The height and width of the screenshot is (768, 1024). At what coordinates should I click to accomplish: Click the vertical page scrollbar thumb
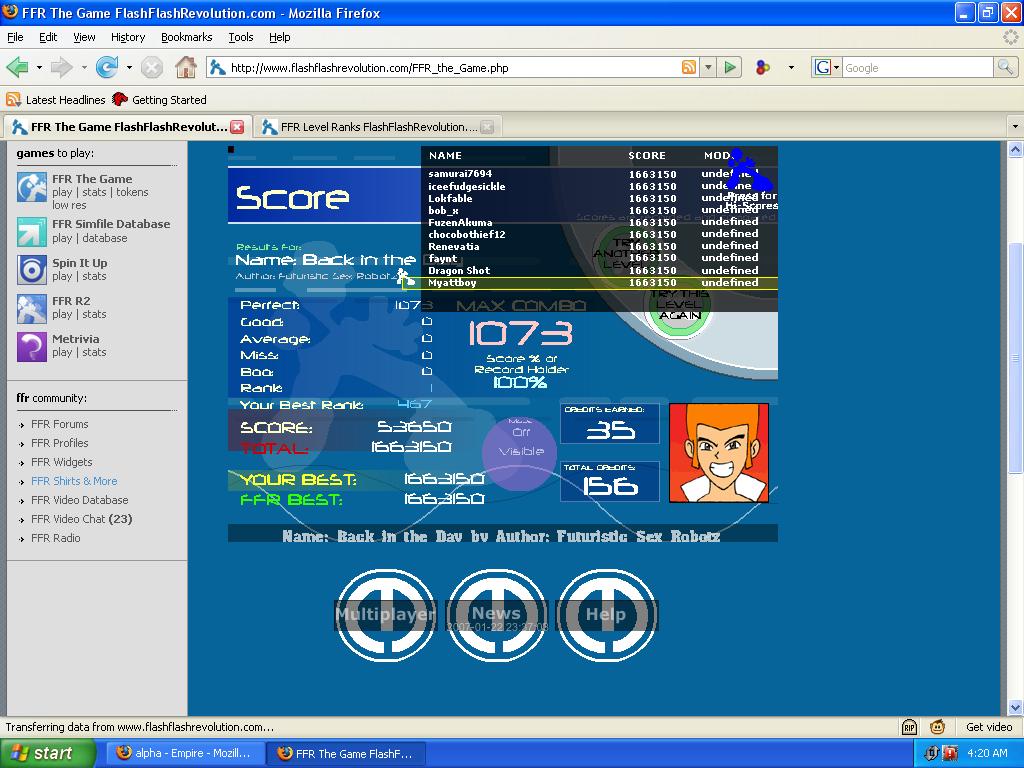[1015, 358]
